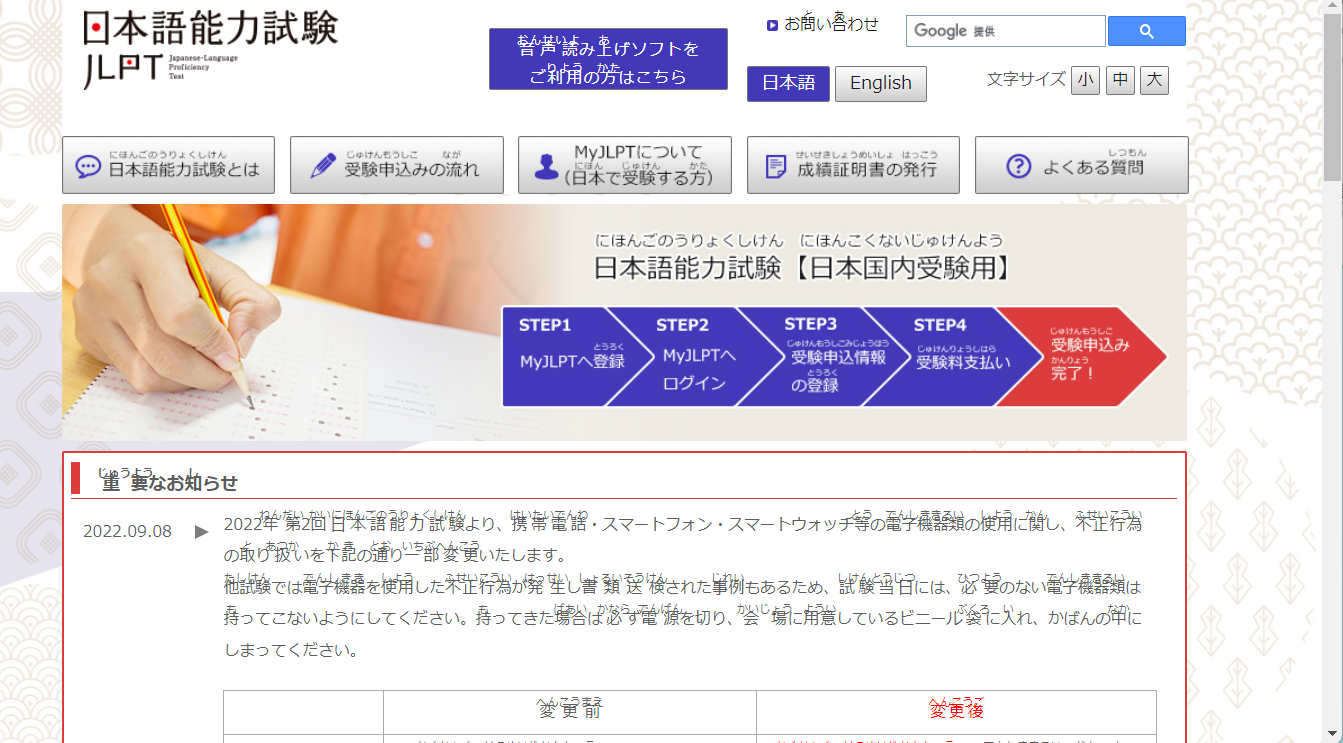Set text size to 小 (small)
Screen dimensions: 1343x743
point(1085,80)
